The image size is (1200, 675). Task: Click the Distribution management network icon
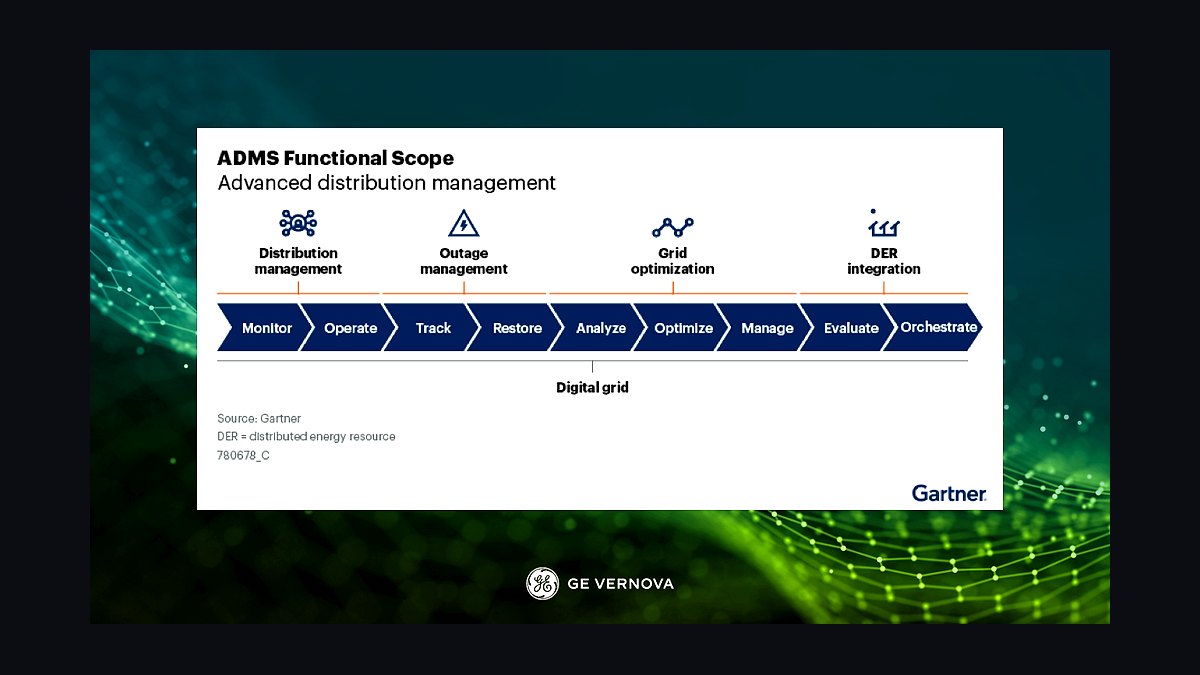(298, 223)
